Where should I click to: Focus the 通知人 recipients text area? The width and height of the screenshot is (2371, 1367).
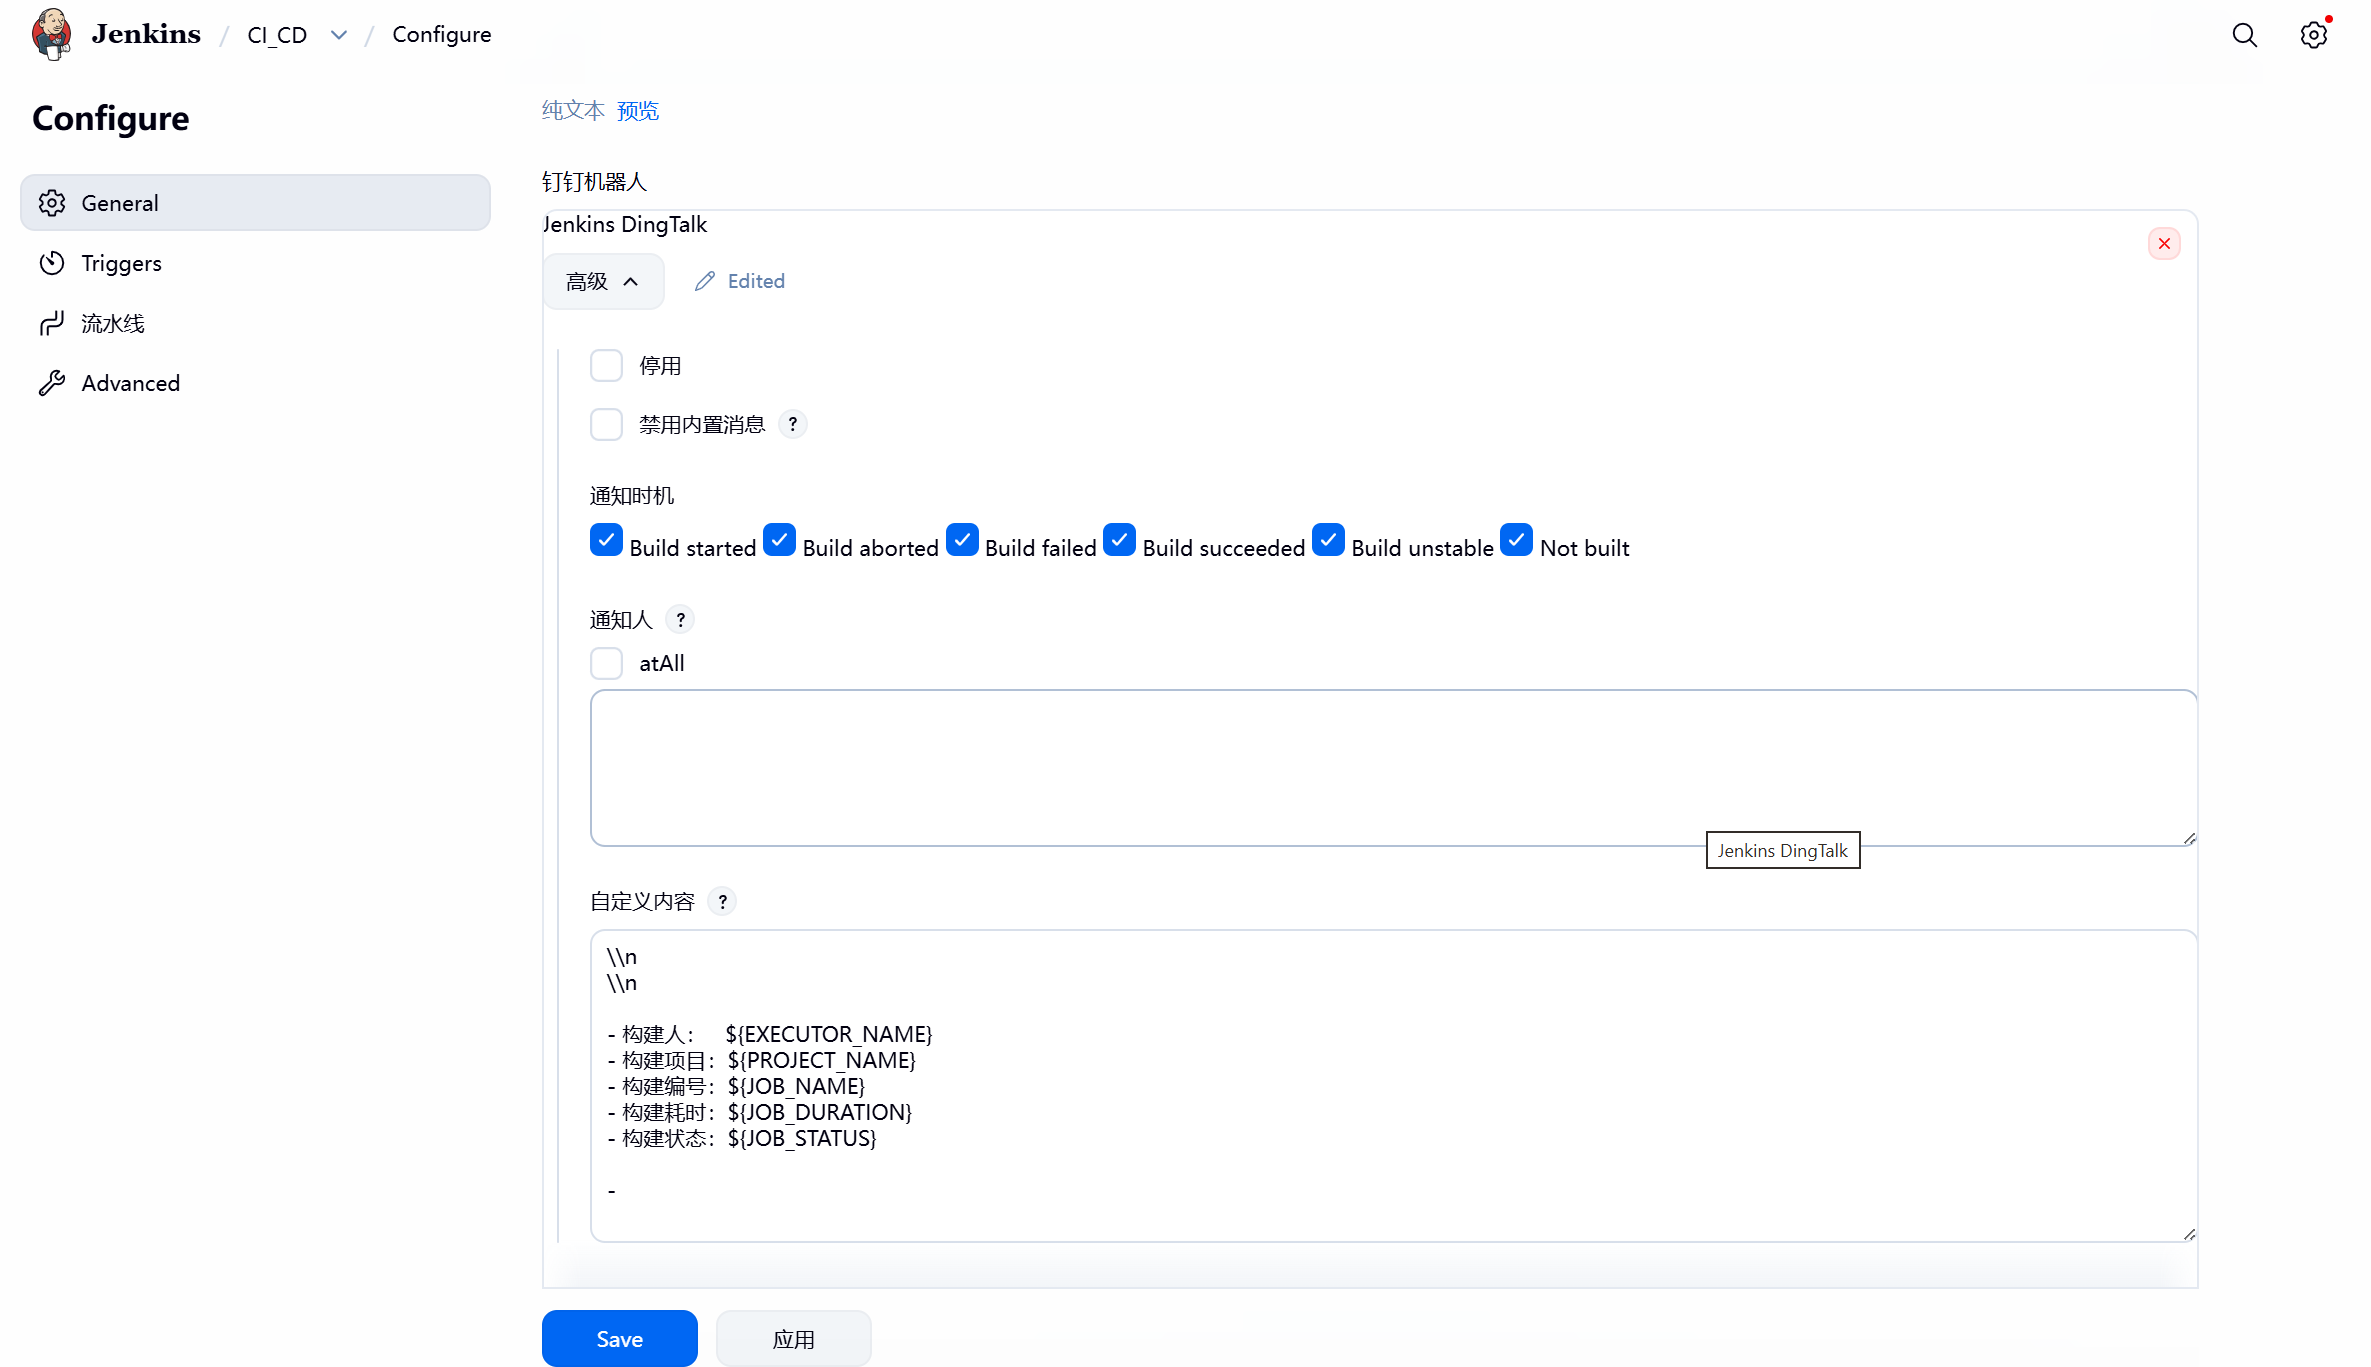pyautogui.click(x=1394, y=768)
